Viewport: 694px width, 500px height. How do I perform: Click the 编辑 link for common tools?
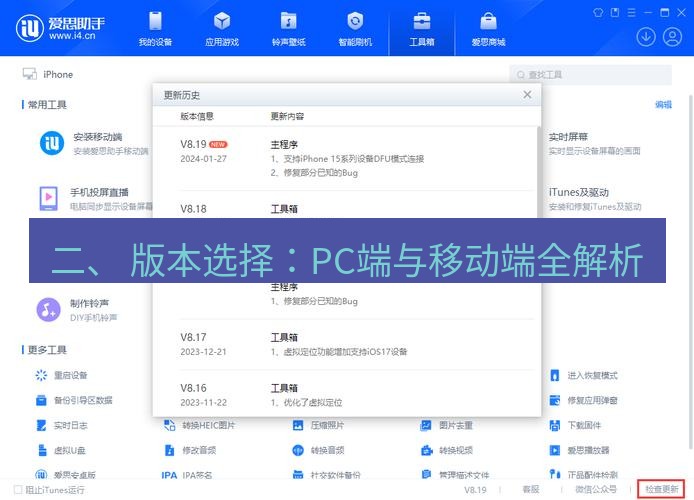[x=663, y=104]
